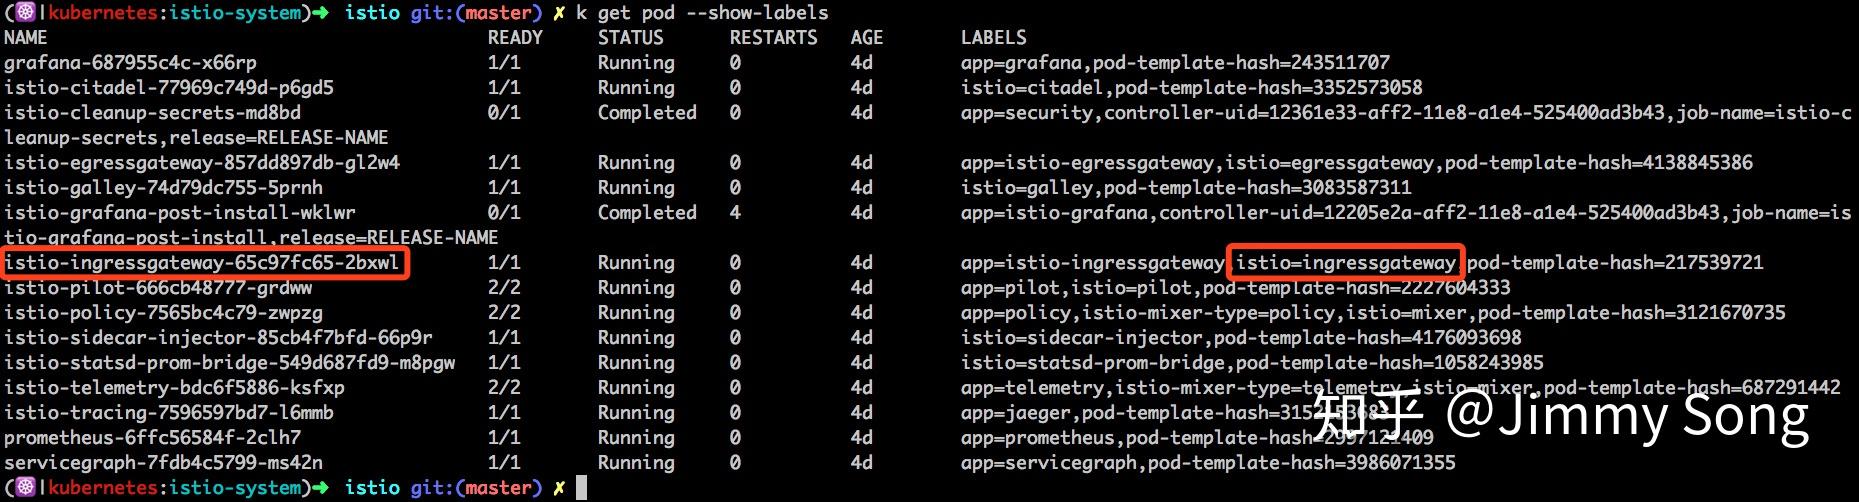Image resolution: width=1859 pixels, height=502 pixels.
Task: Click the Kubernetes icon in the bottom prompt
Action: tap(26, 487)
